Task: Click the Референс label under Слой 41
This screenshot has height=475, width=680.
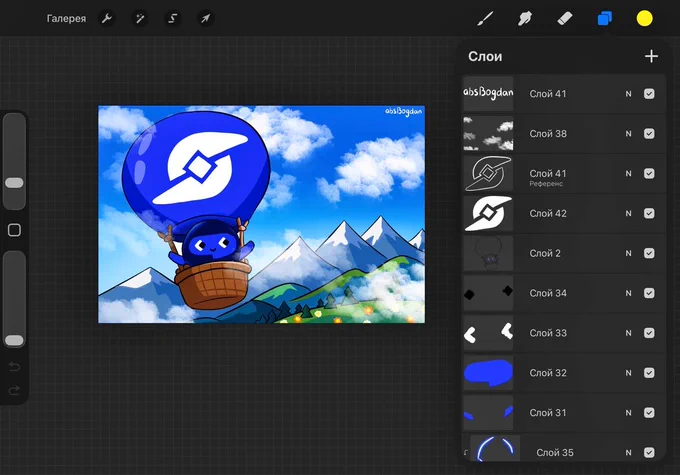Action: [546, 184]
